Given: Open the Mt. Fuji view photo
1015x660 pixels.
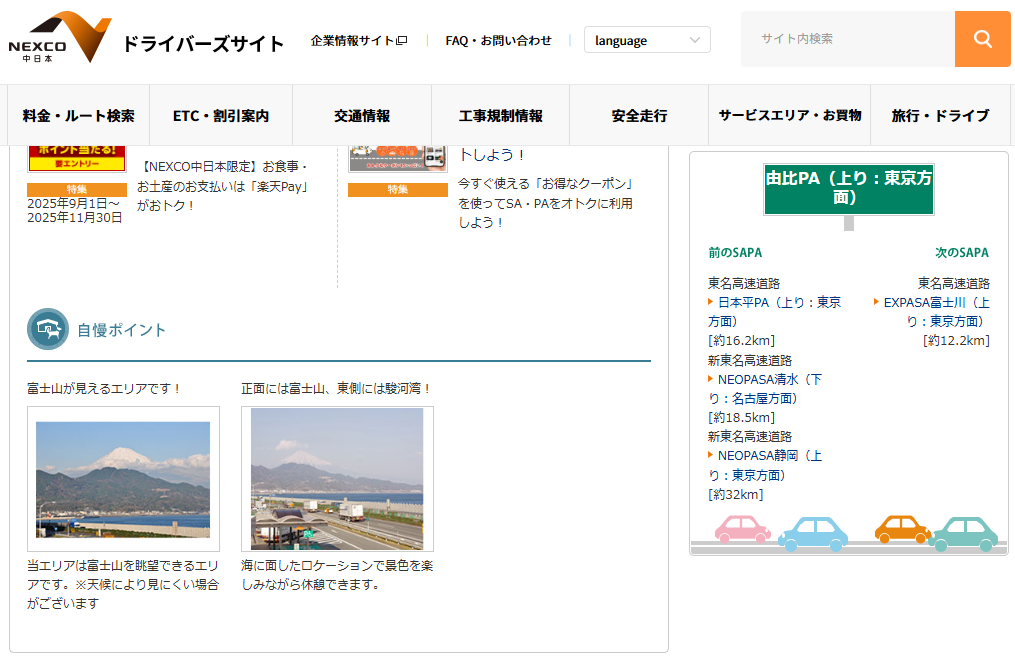Looking at the screenshot, I should tap(123, 479).
